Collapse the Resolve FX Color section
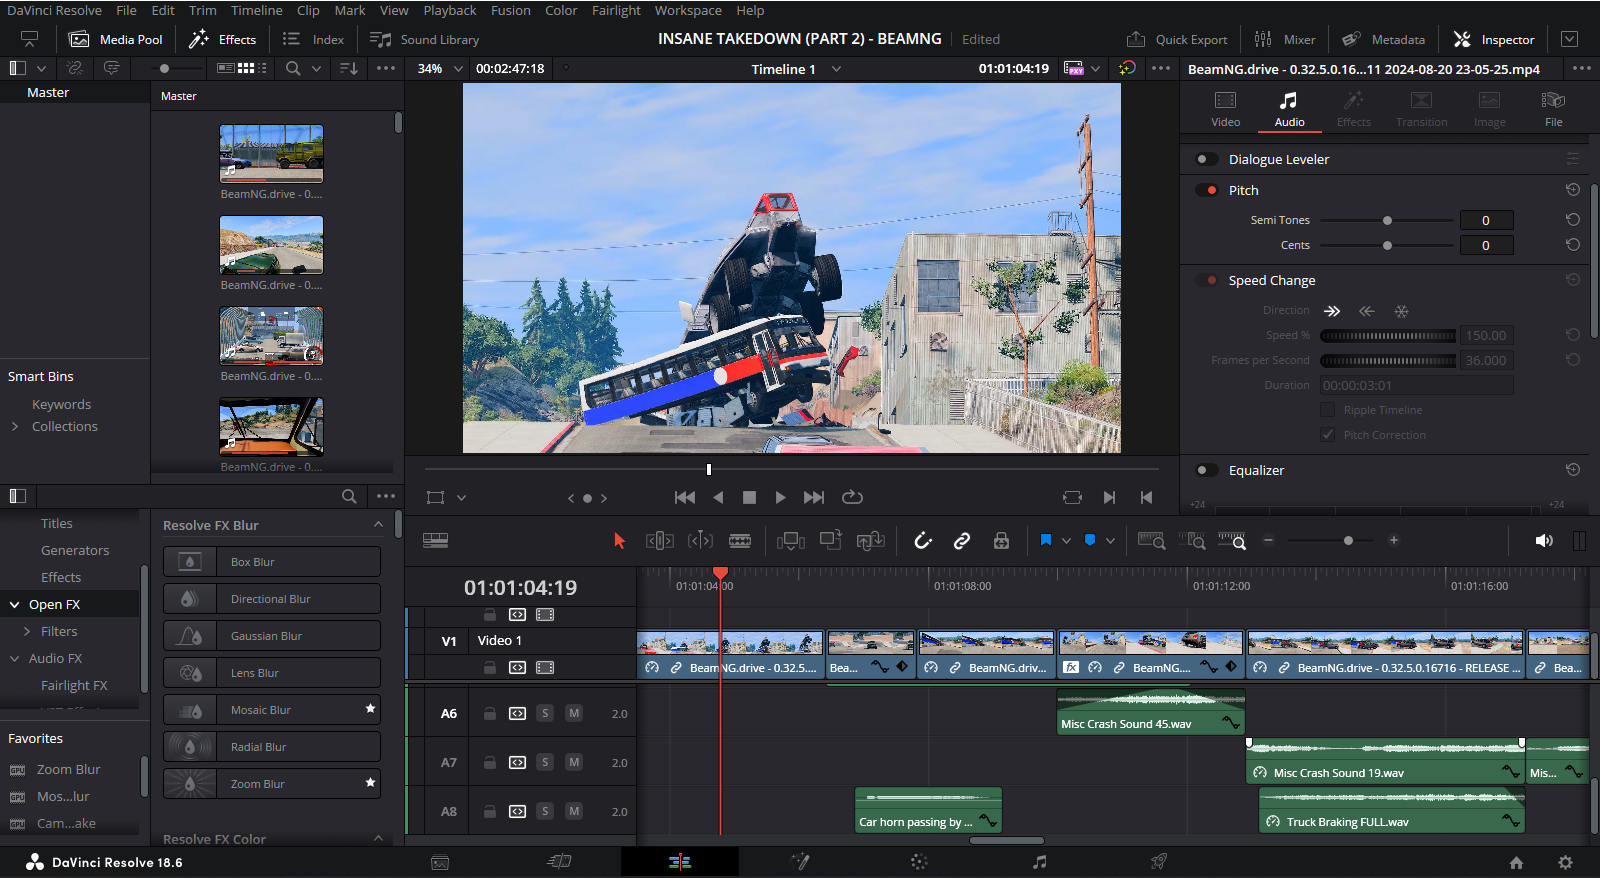 [x=378, y=838]
